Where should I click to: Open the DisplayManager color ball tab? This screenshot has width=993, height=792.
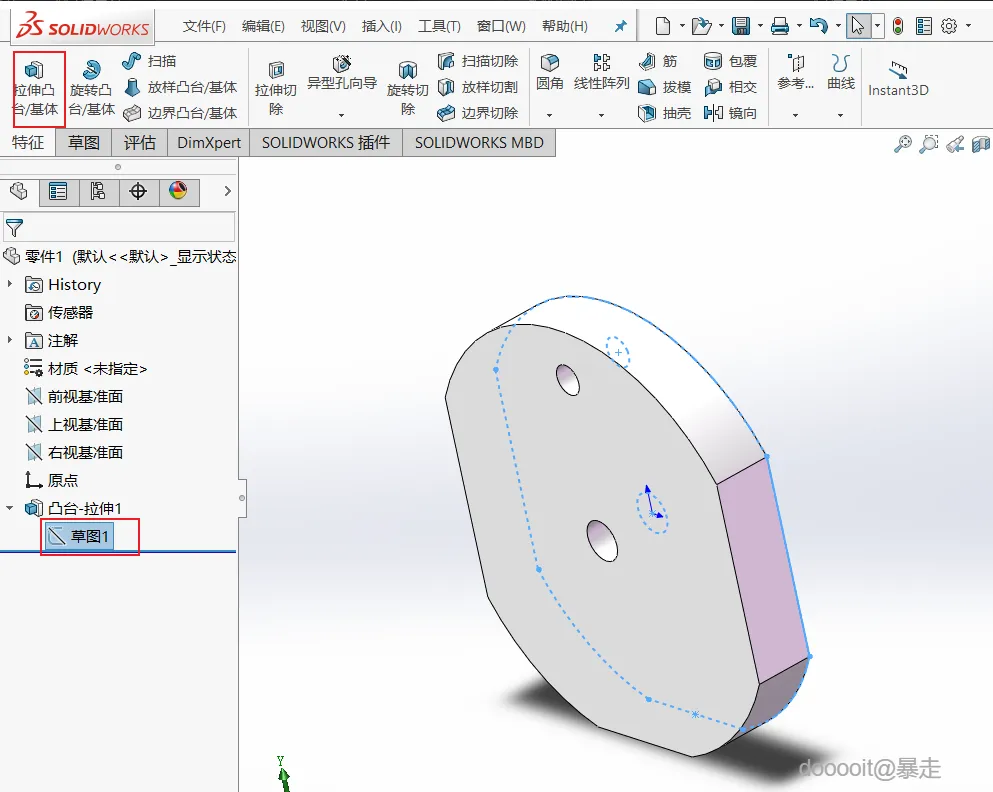pyautogui.click(x=178, y=191)
